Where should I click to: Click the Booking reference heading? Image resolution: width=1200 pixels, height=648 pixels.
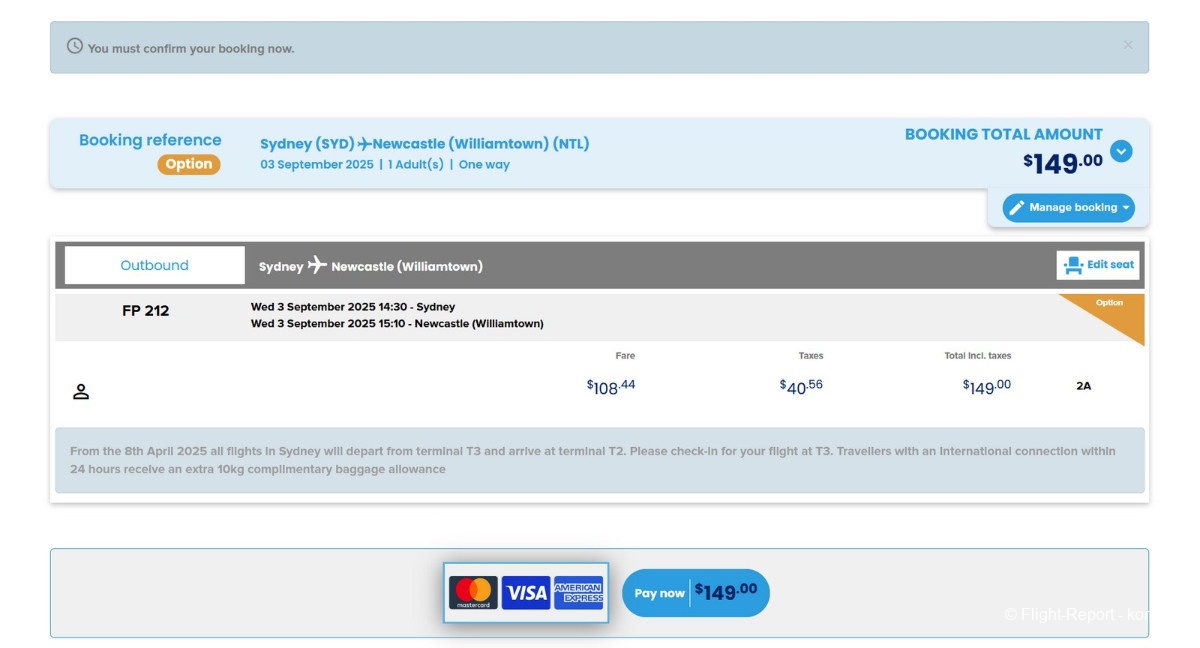coord(150,140)
